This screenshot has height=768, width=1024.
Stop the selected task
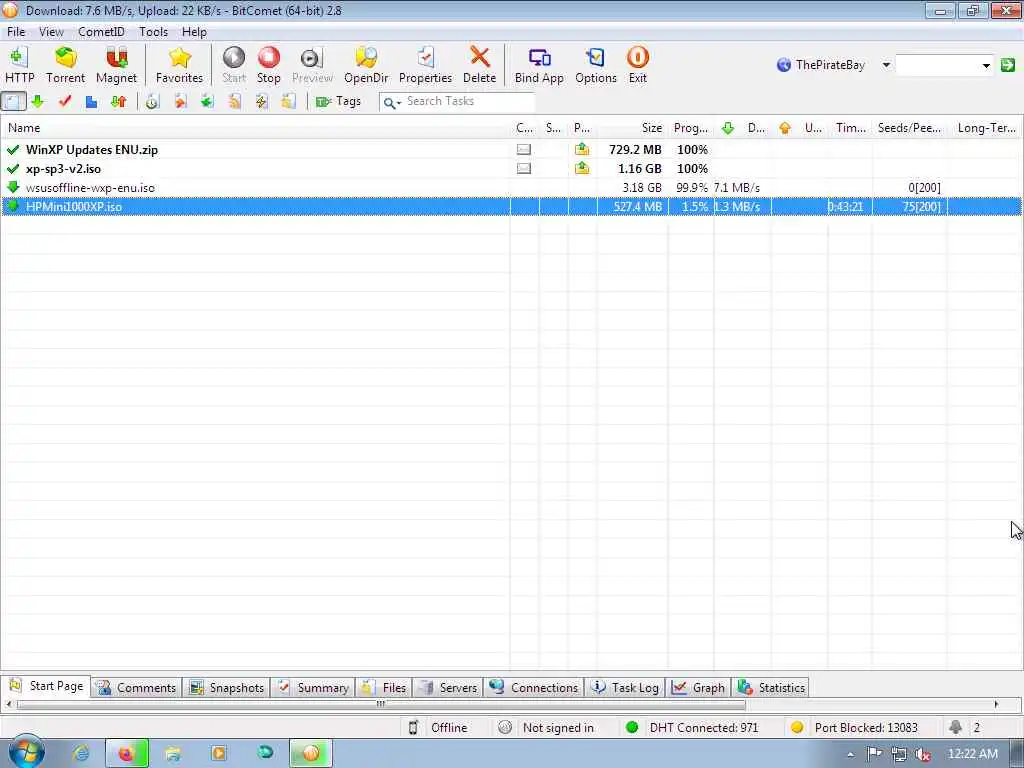pyautogui.click(x=268, y=65)
